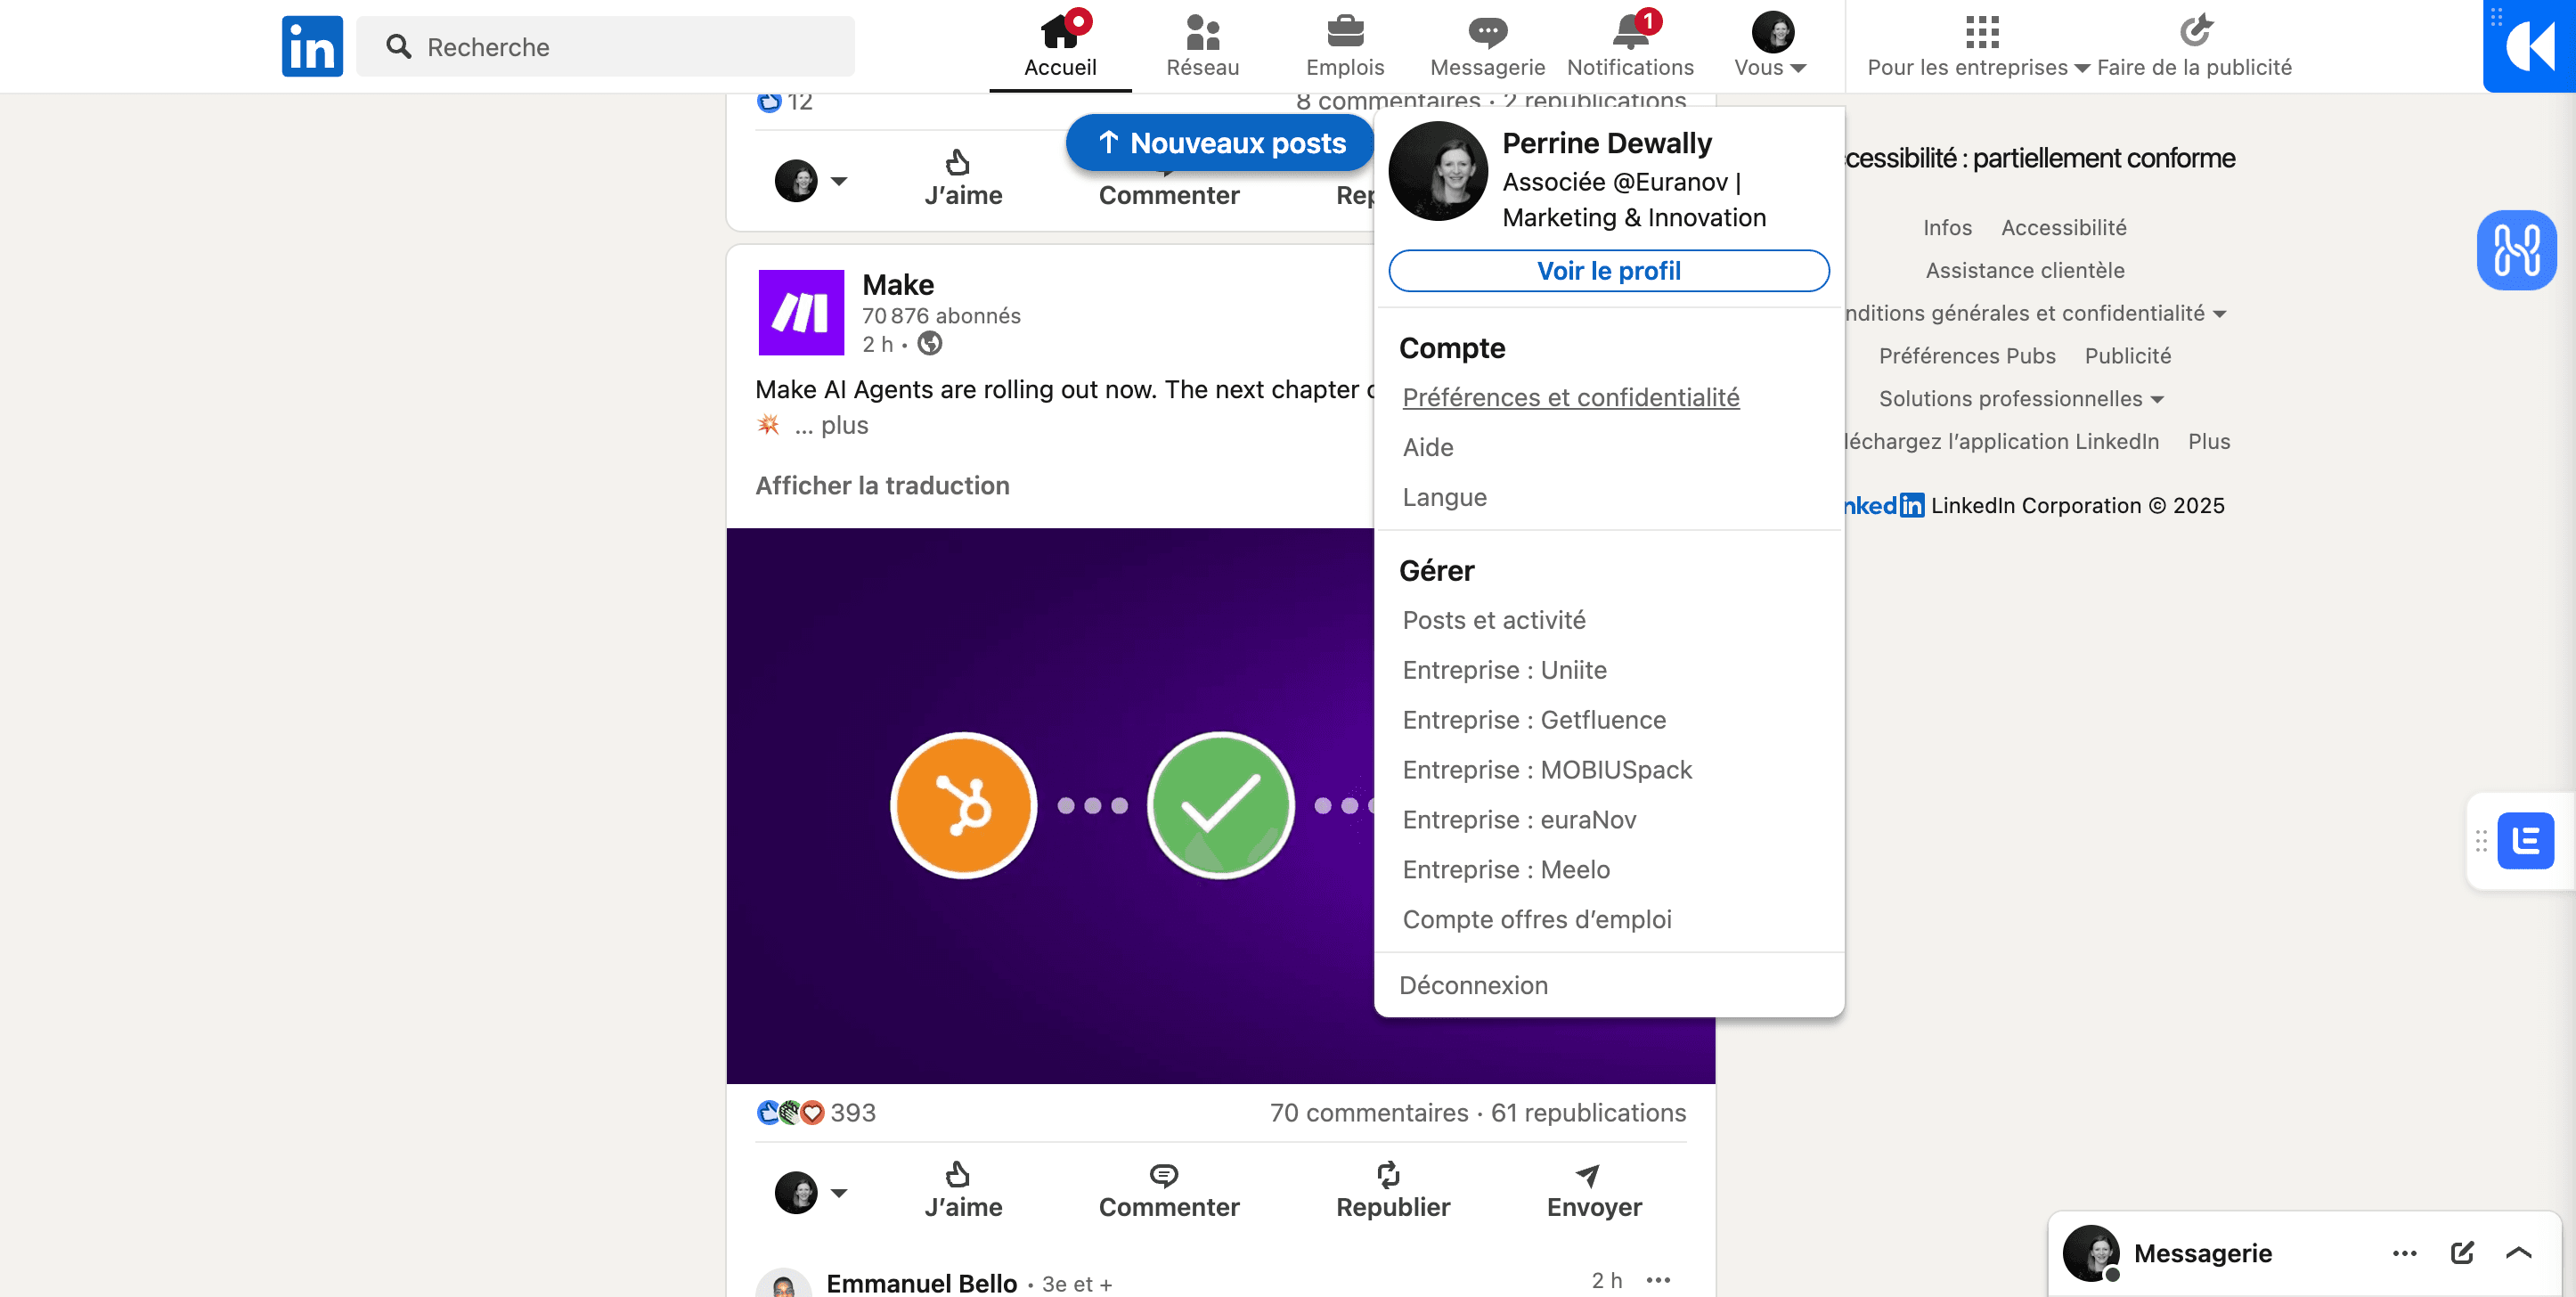The width and height of the screenshot is (2576, 1297).
Task: Open Entreprise : MOBIUSpack page
Action: [x=1547, y=770]
